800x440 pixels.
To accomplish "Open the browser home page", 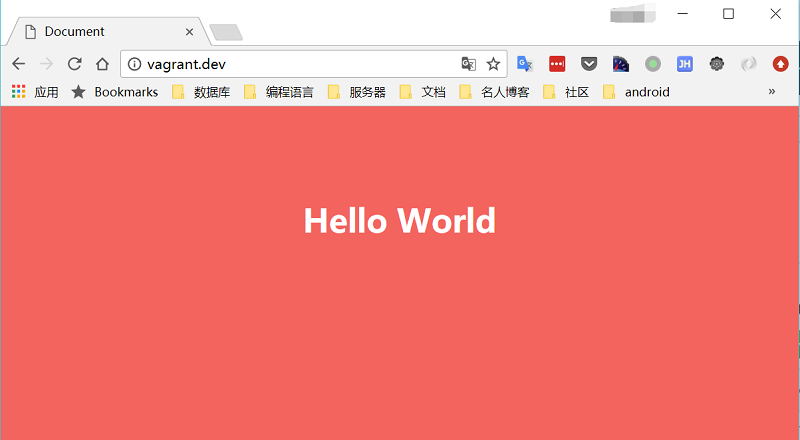I will (x=102, y=64).
